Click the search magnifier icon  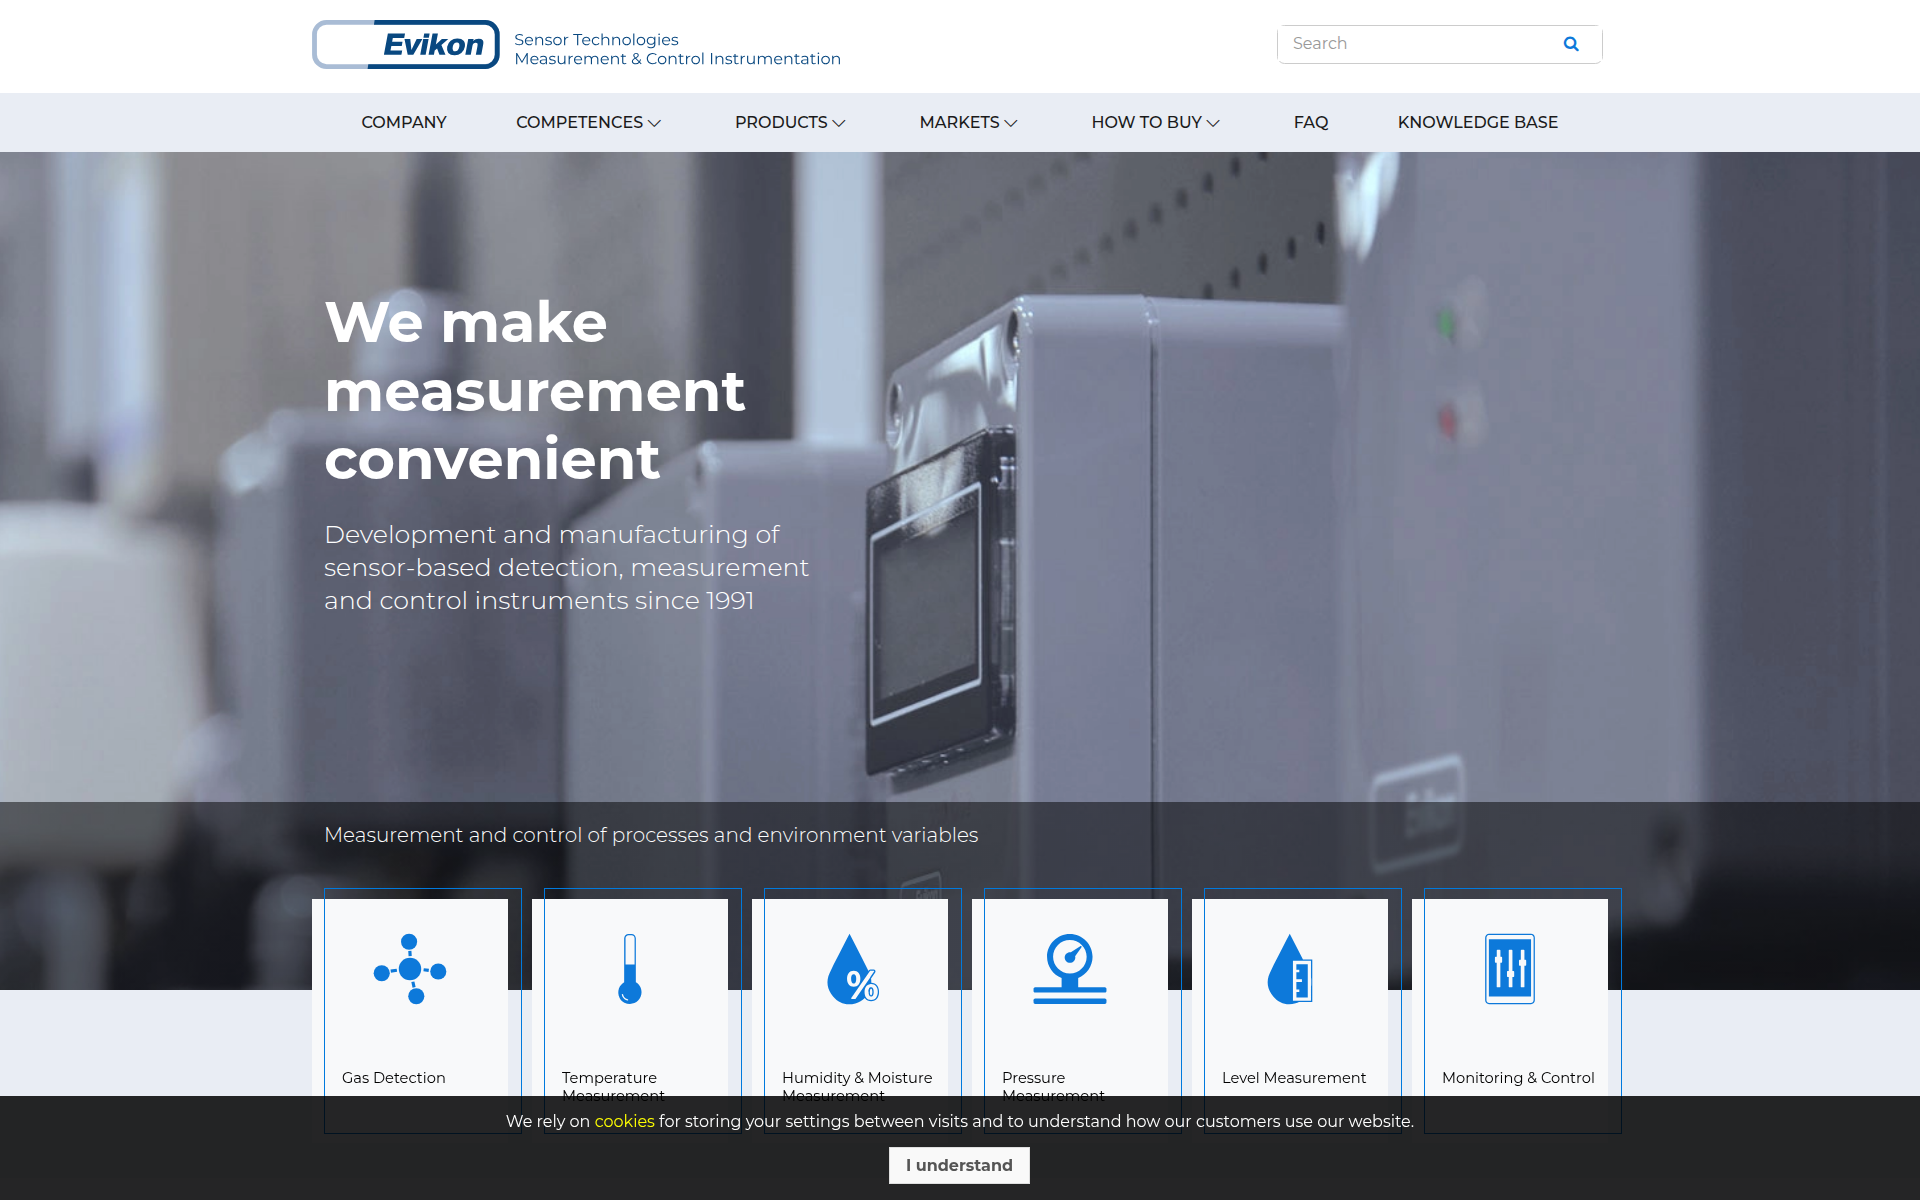[x=1571, y=44]
